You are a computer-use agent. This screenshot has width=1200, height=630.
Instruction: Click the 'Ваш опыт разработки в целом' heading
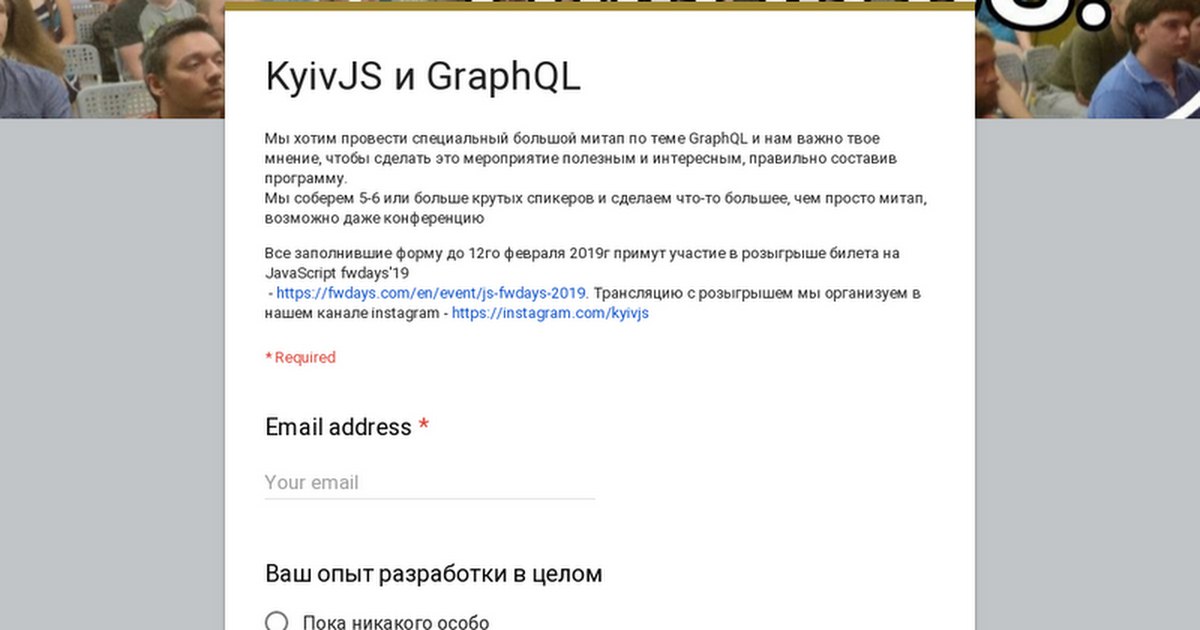[x=434, y=574]
